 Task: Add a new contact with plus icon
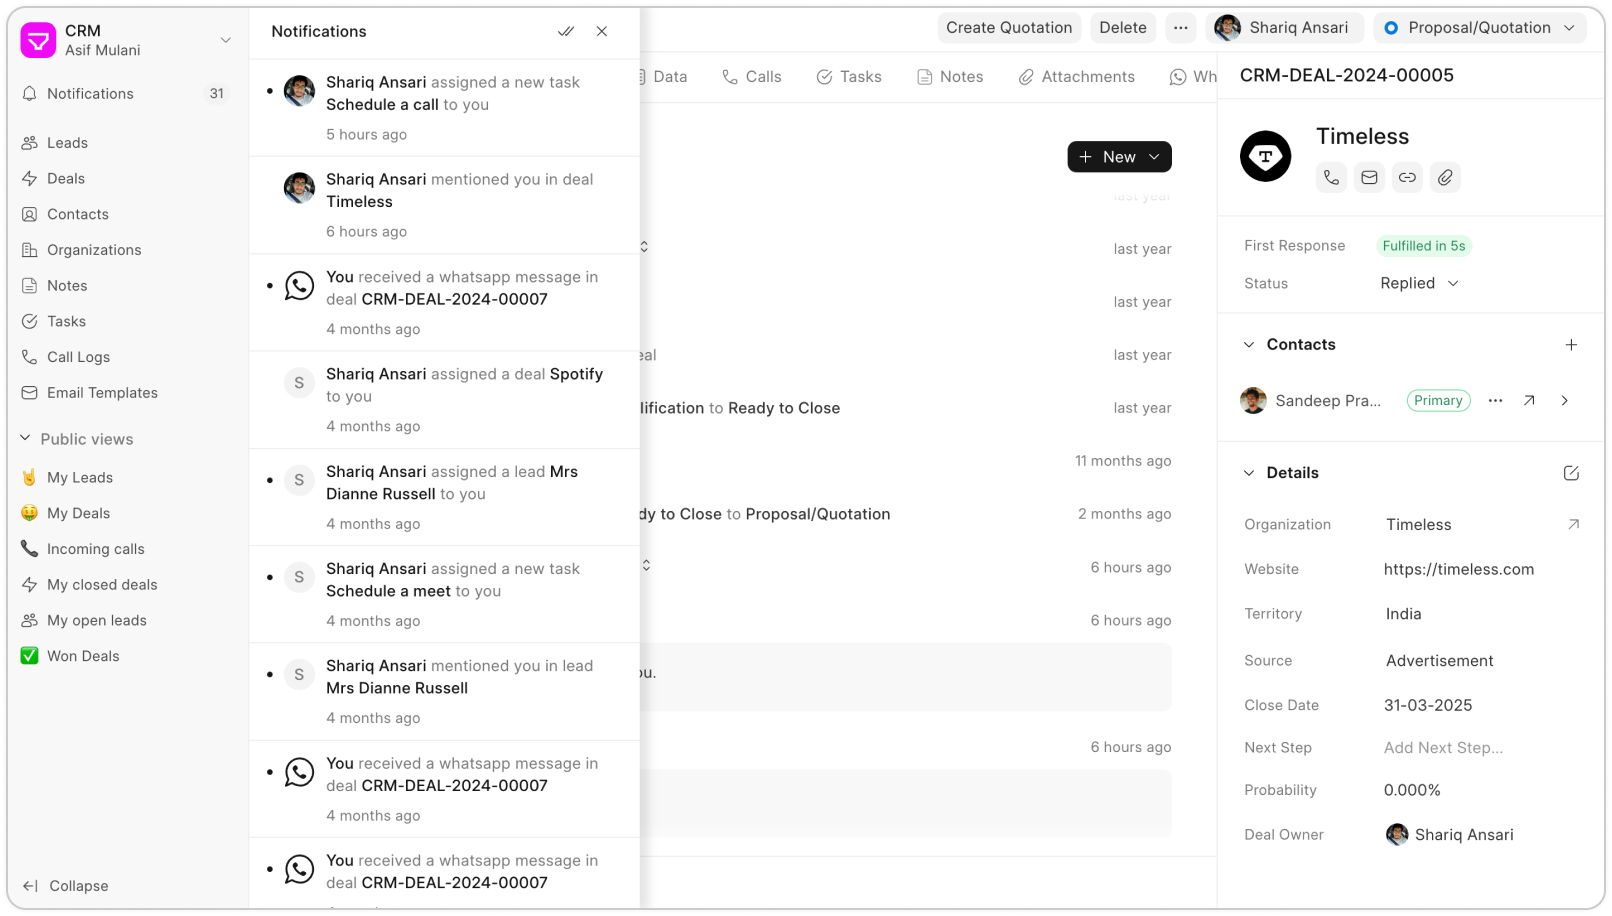1571,345
